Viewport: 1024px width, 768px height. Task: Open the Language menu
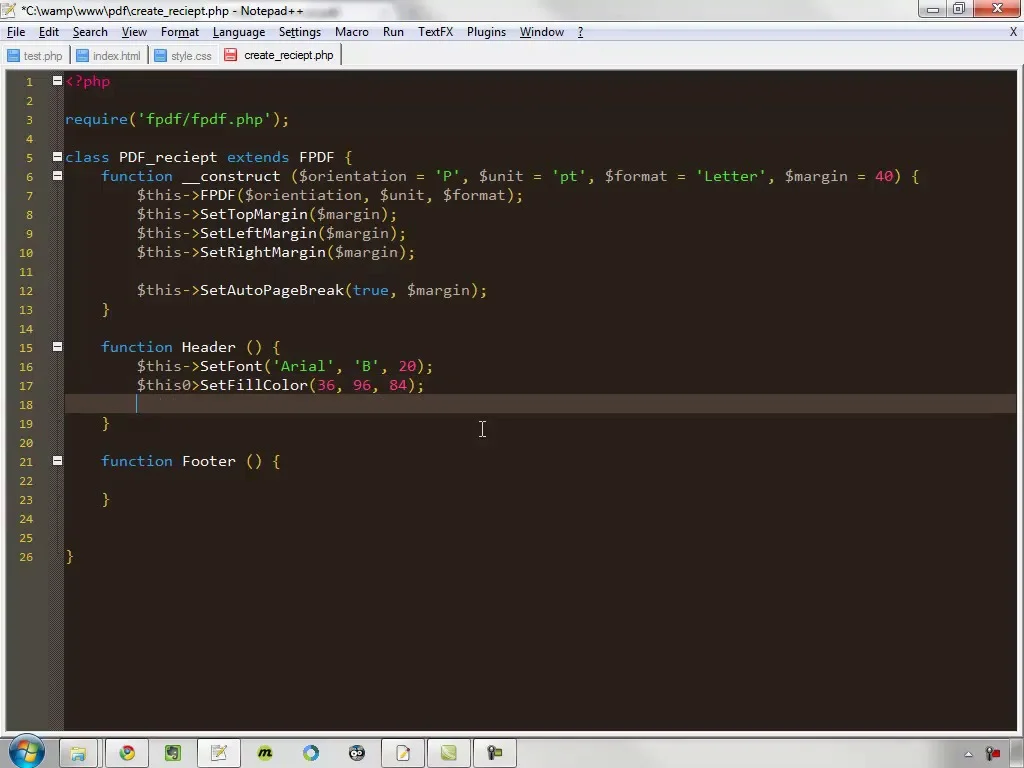point(239,32)
